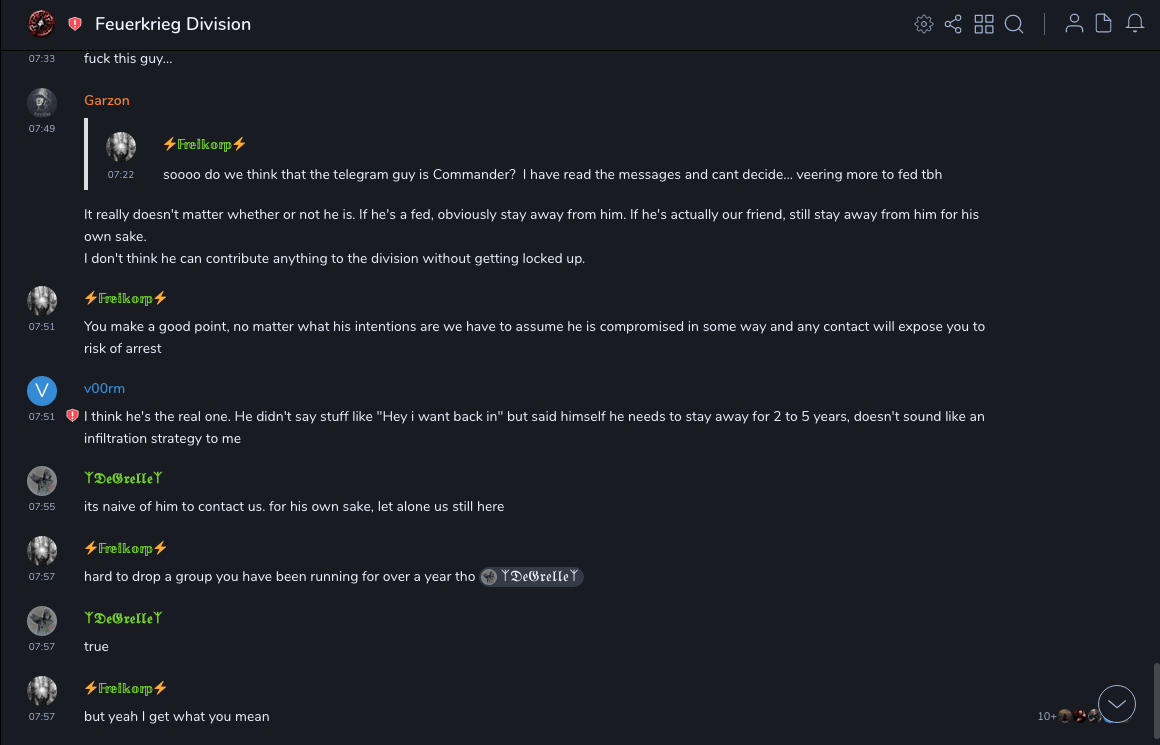Click the share room icon

point(953,24)
